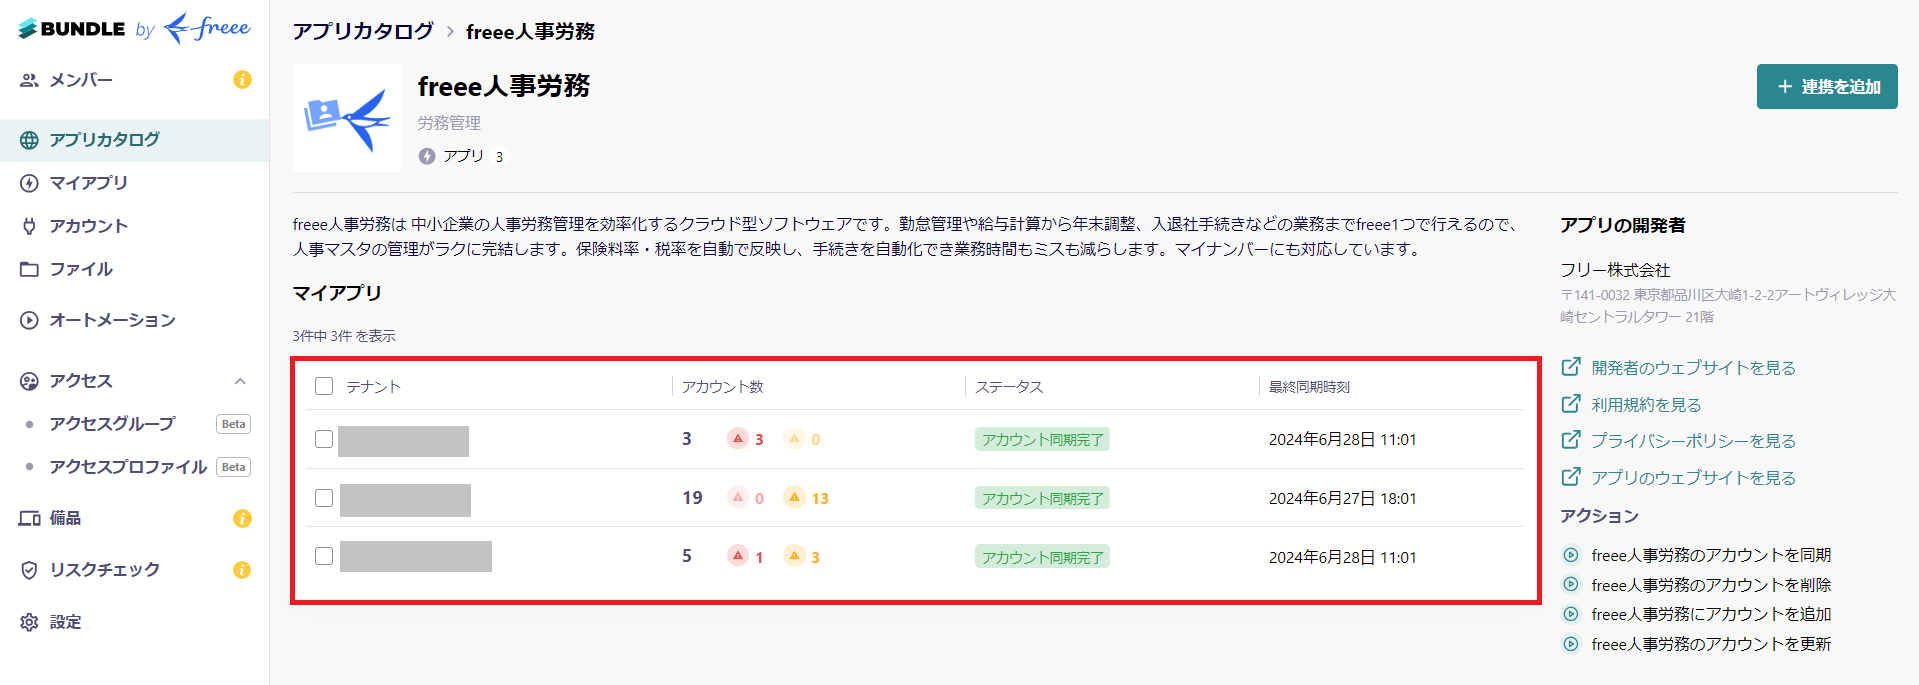Click the アカウント数 column header

[x=723, y=387]
